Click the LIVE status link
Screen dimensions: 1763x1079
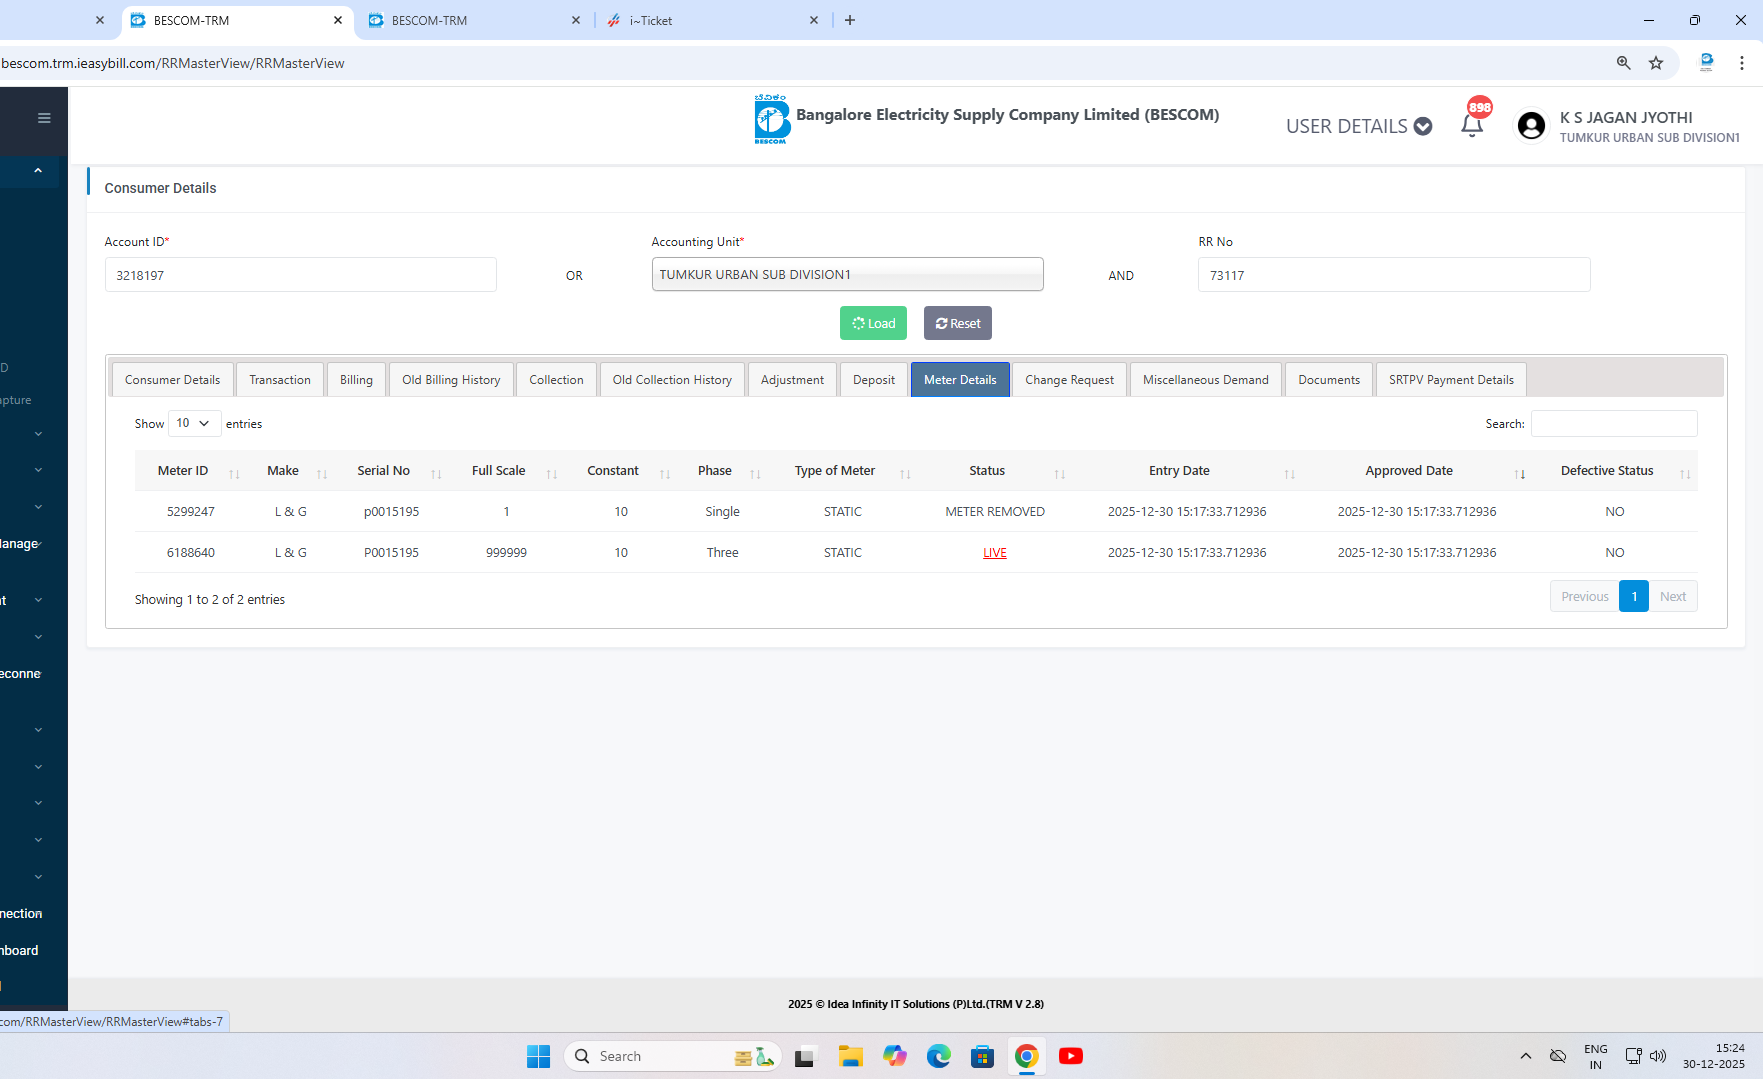(994, 553)
